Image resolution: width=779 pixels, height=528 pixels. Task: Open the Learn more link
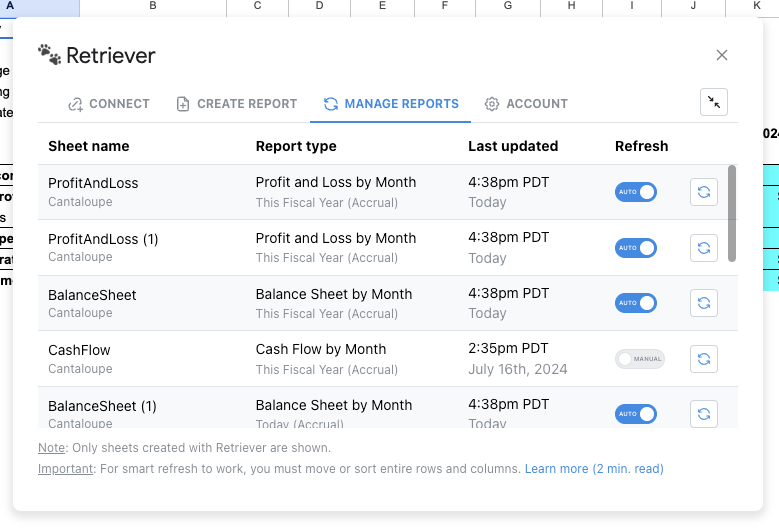593,469
